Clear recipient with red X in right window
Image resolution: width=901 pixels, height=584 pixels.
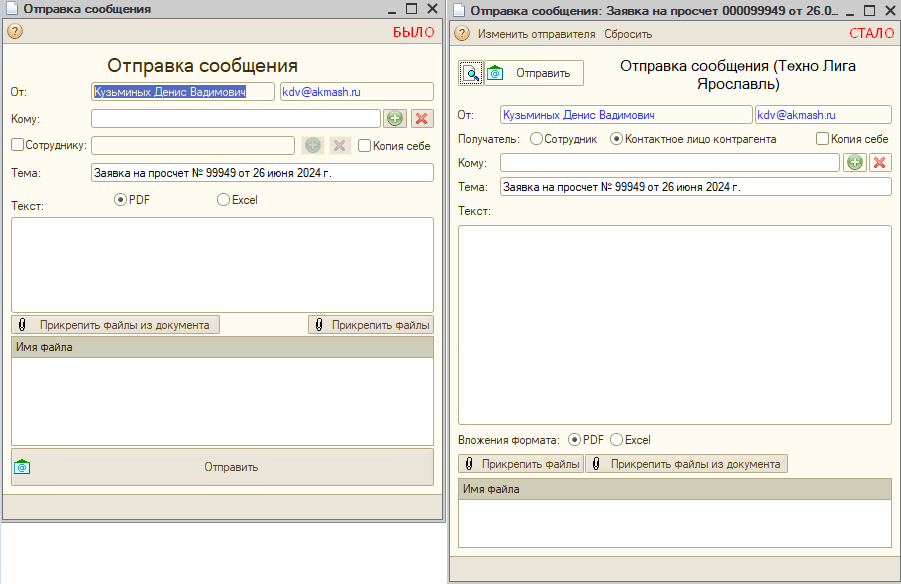point(880,163)
